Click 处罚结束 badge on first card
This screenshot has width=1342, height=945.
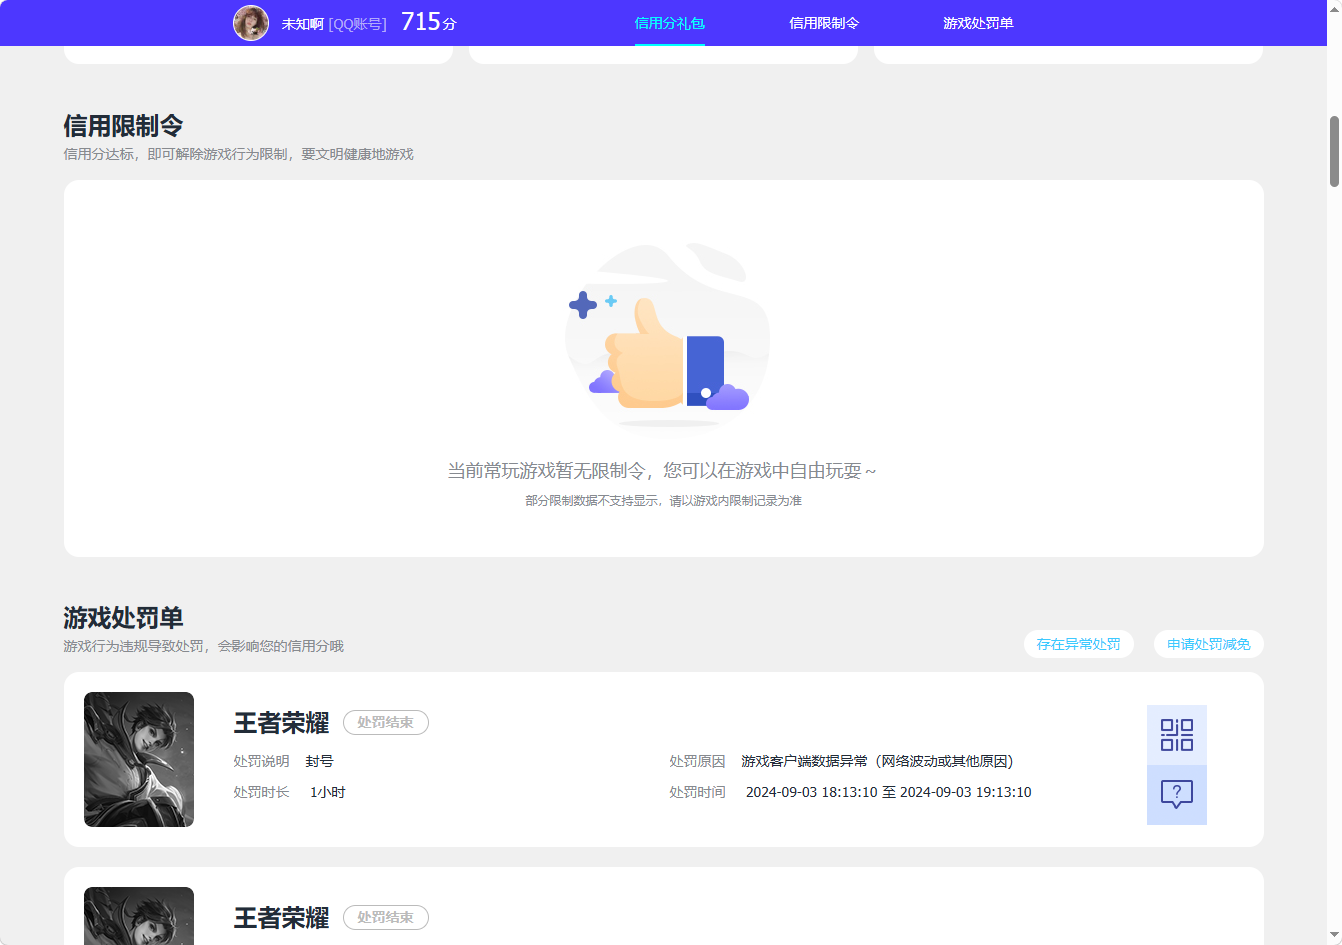(x=385, y=722)
